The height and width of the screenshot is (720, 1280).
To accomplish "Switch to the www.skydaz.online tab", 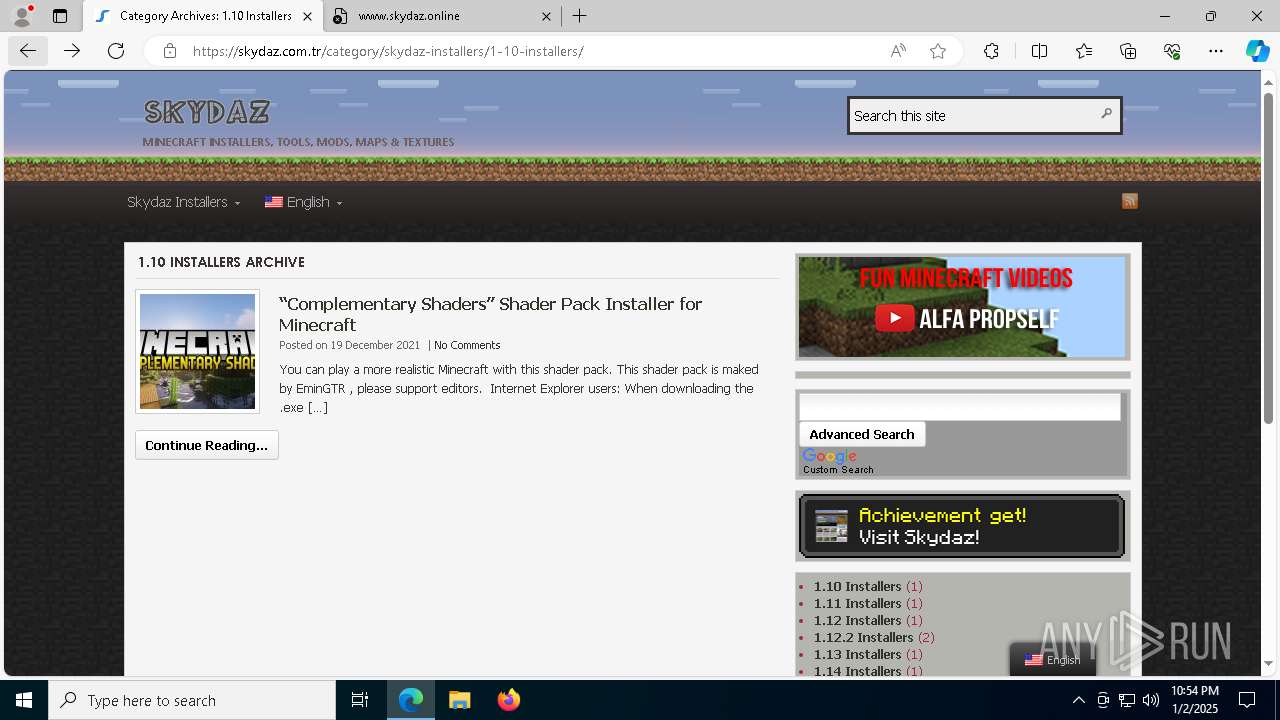I will click(443, 16).
